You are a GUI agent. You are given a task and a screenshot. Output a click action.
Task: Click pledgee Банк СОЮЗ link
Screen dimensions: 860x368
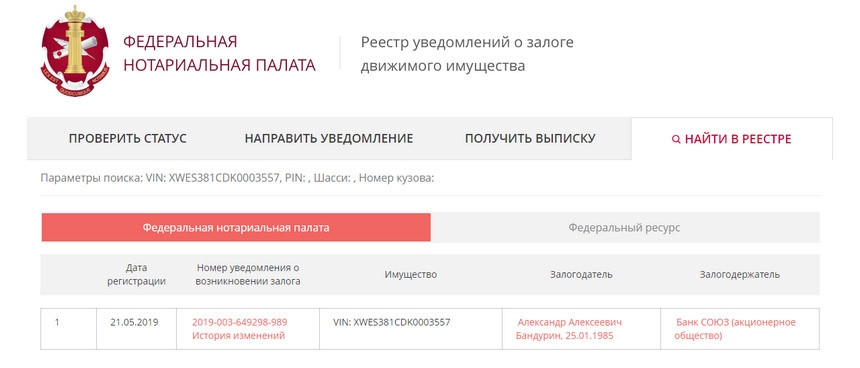[735, 329]
